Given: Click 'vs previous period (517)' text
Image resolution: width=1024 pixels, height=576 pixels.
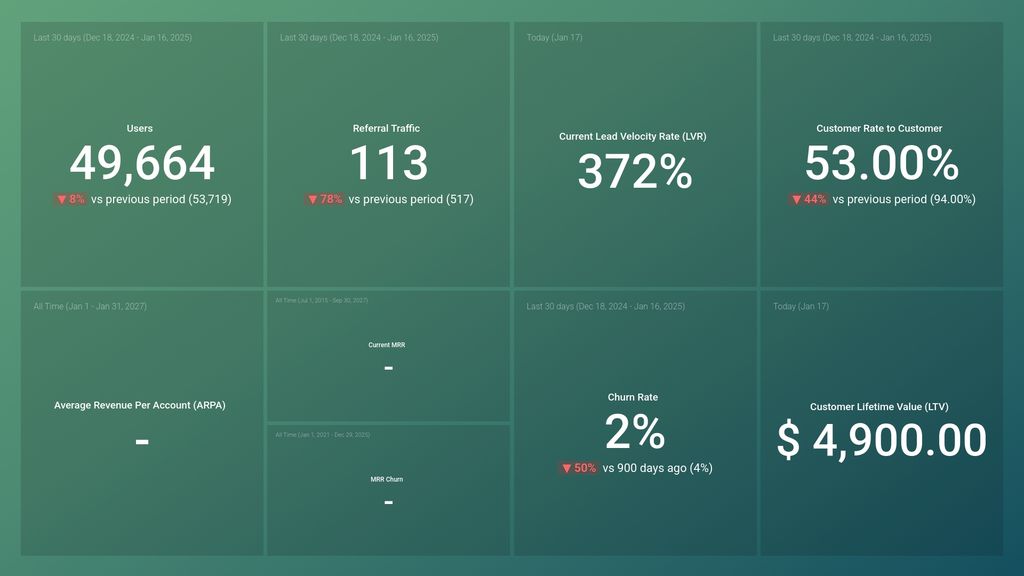Looking at the screenshot, I should 411,199.
